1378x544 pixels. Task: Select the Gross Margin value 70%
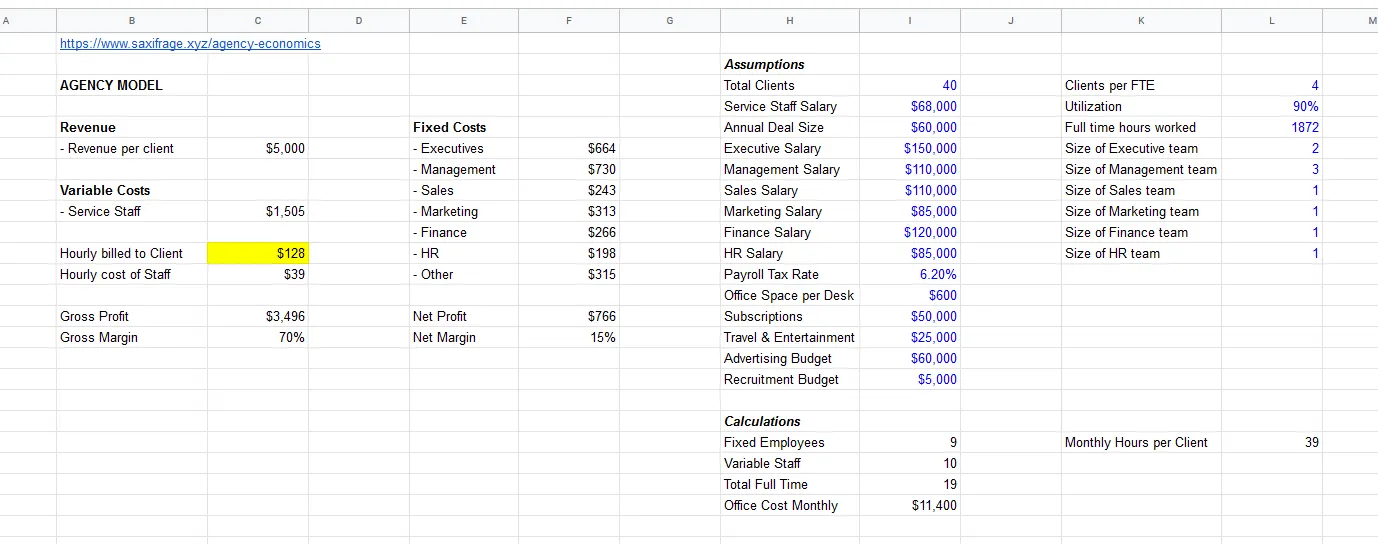258,338
